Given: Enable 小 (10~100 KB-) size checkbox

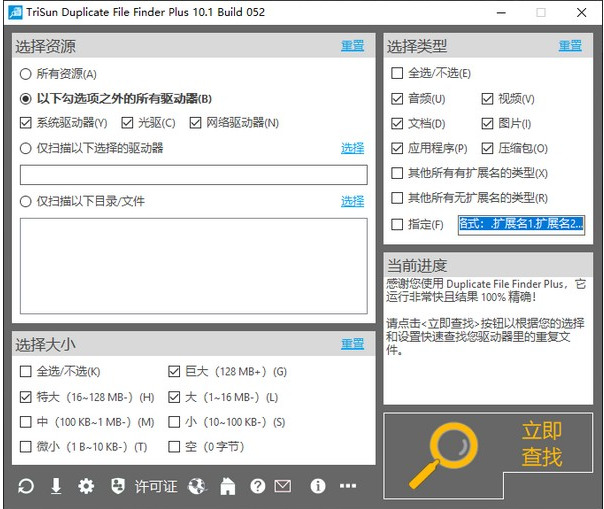Looking at the screenshot, I should [174, 422].
